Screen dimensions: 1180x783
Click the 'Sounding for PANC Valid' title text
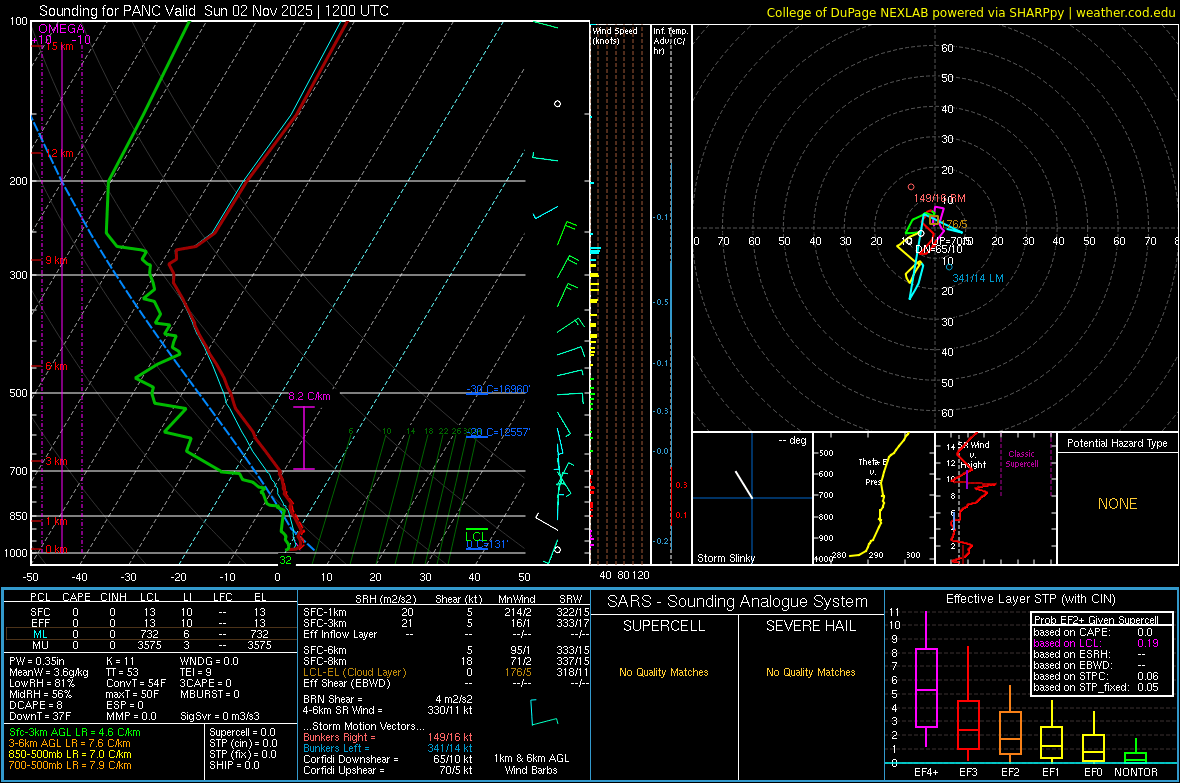click(x=119, y=11)
